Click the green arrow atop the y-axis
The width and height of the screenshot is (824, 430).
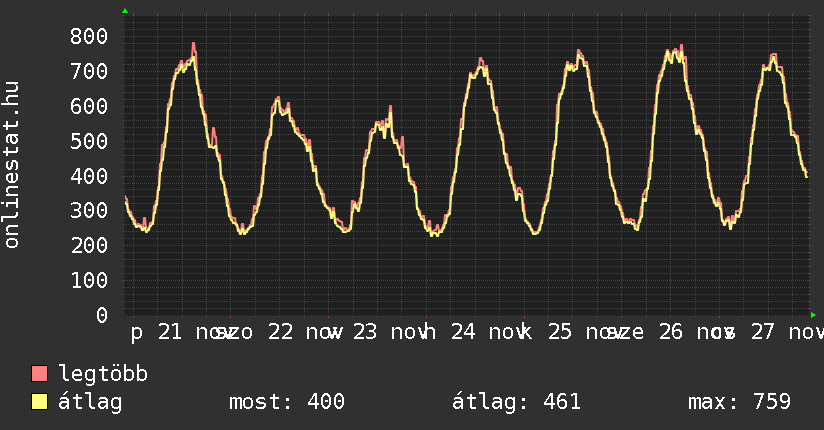click(125, 11)
